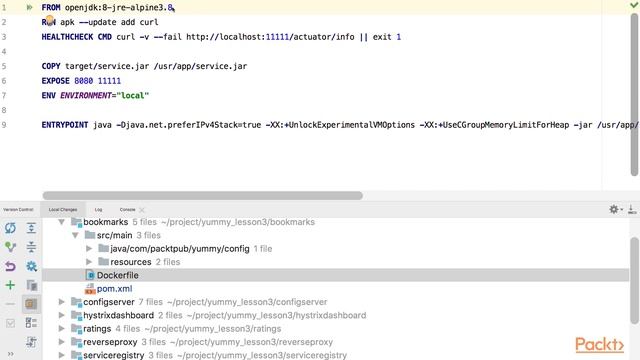Click the editor horizontal scrollbar
This screenshot has width=640, height=360.
coord(202,196)
